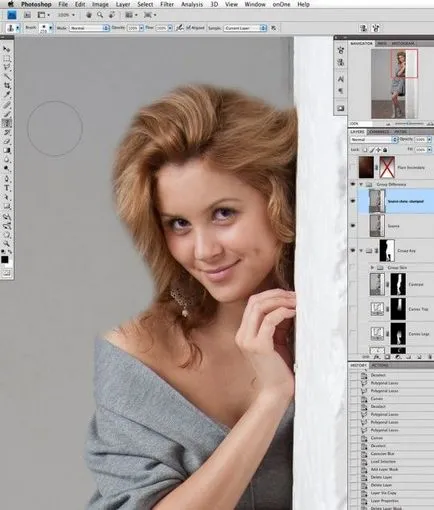
Task: Collapse the Group Difference folder
Action: point(361,184)
